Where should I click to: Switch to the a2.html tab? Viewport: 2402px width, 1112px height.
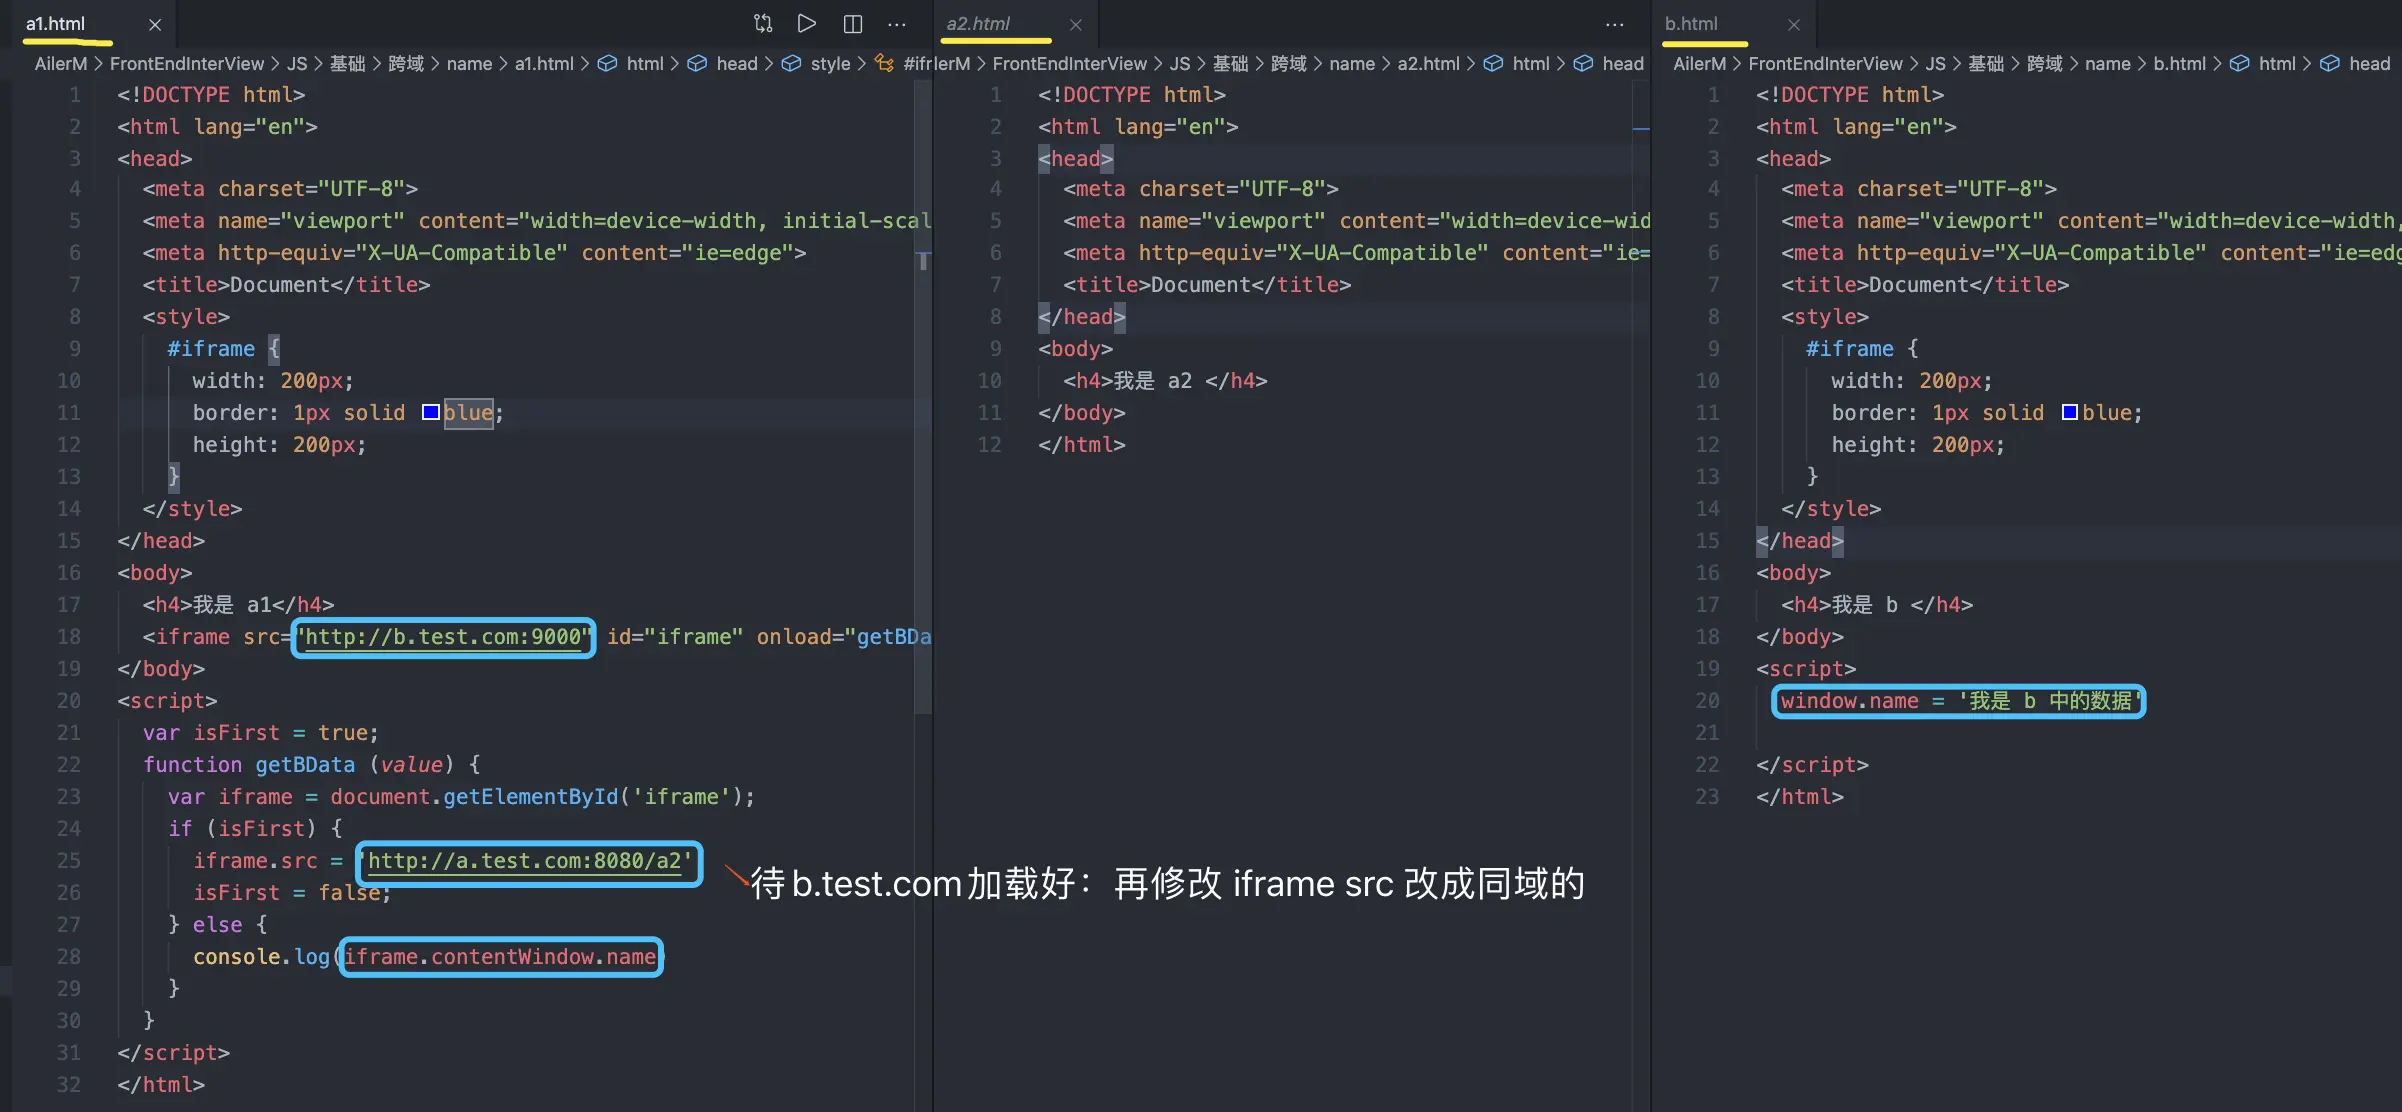(978, 24)
